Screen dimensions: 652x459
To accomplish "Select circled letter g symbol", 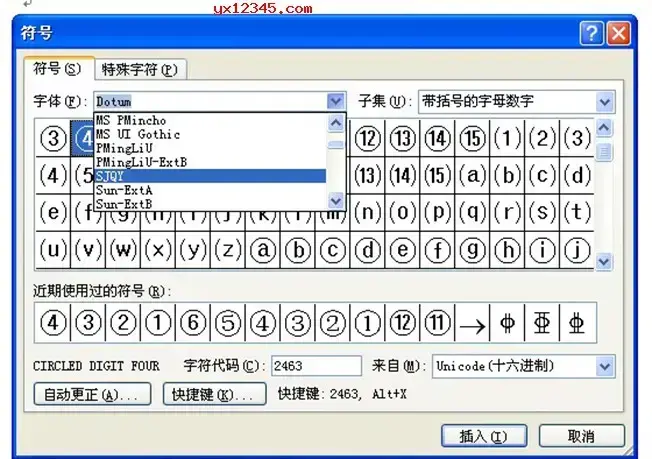I will 472,250.
